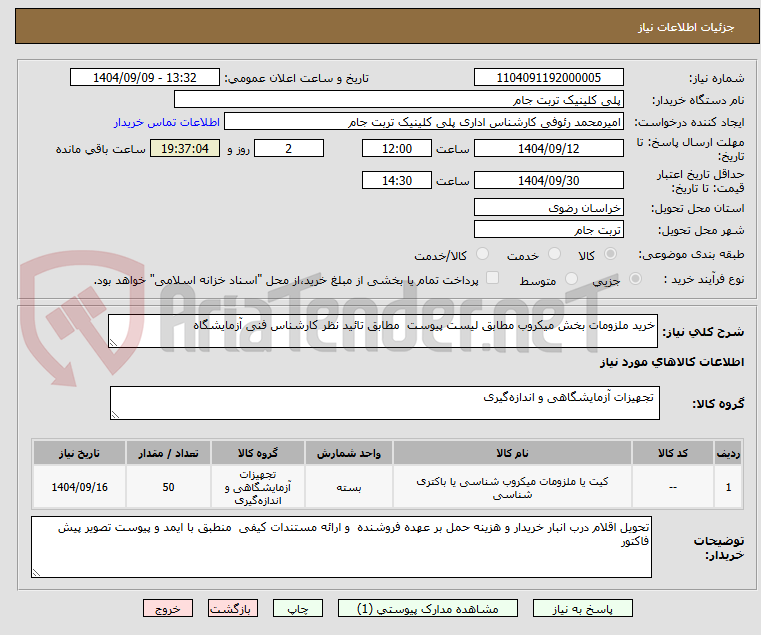Click the countdown timer 19:37:04
Viewport: 761px width, 635px height.
click(x=185, y=148)
